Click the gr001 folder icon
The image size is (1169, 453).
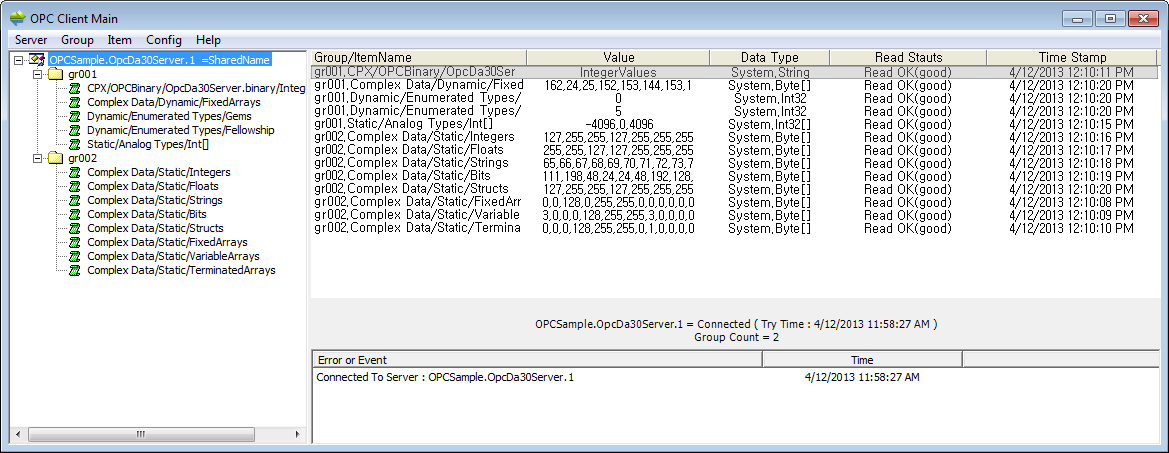click(x=55, y=75)
